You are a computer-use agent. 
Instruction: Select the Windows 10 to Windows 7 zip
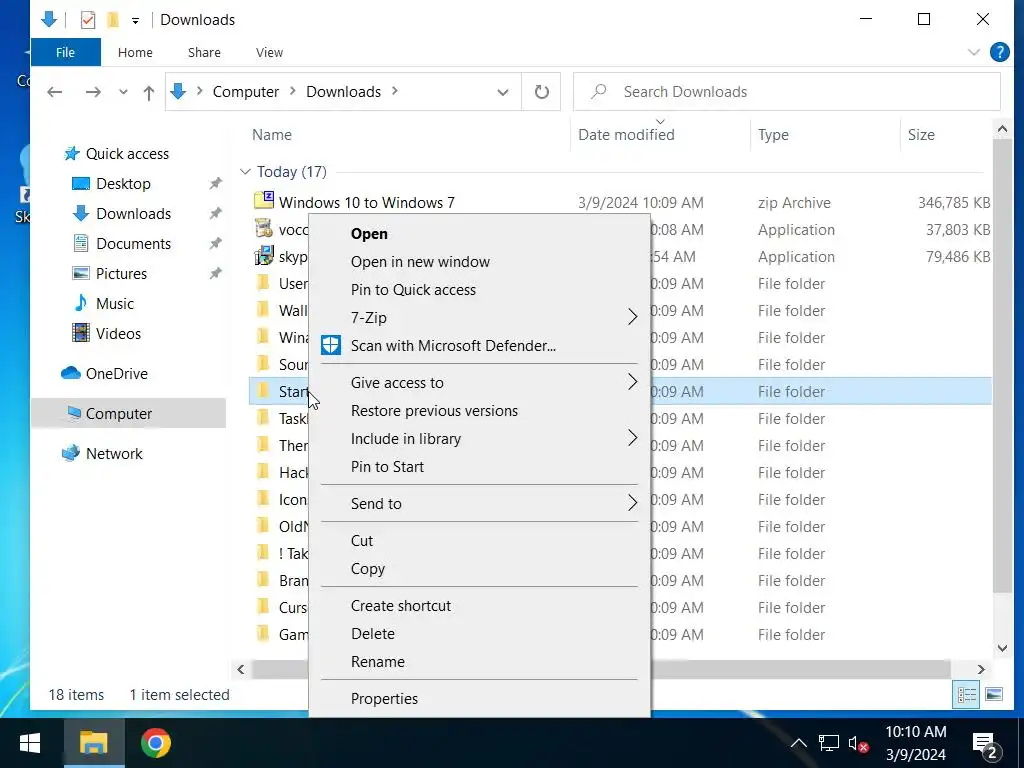click(x=366, y=203)
